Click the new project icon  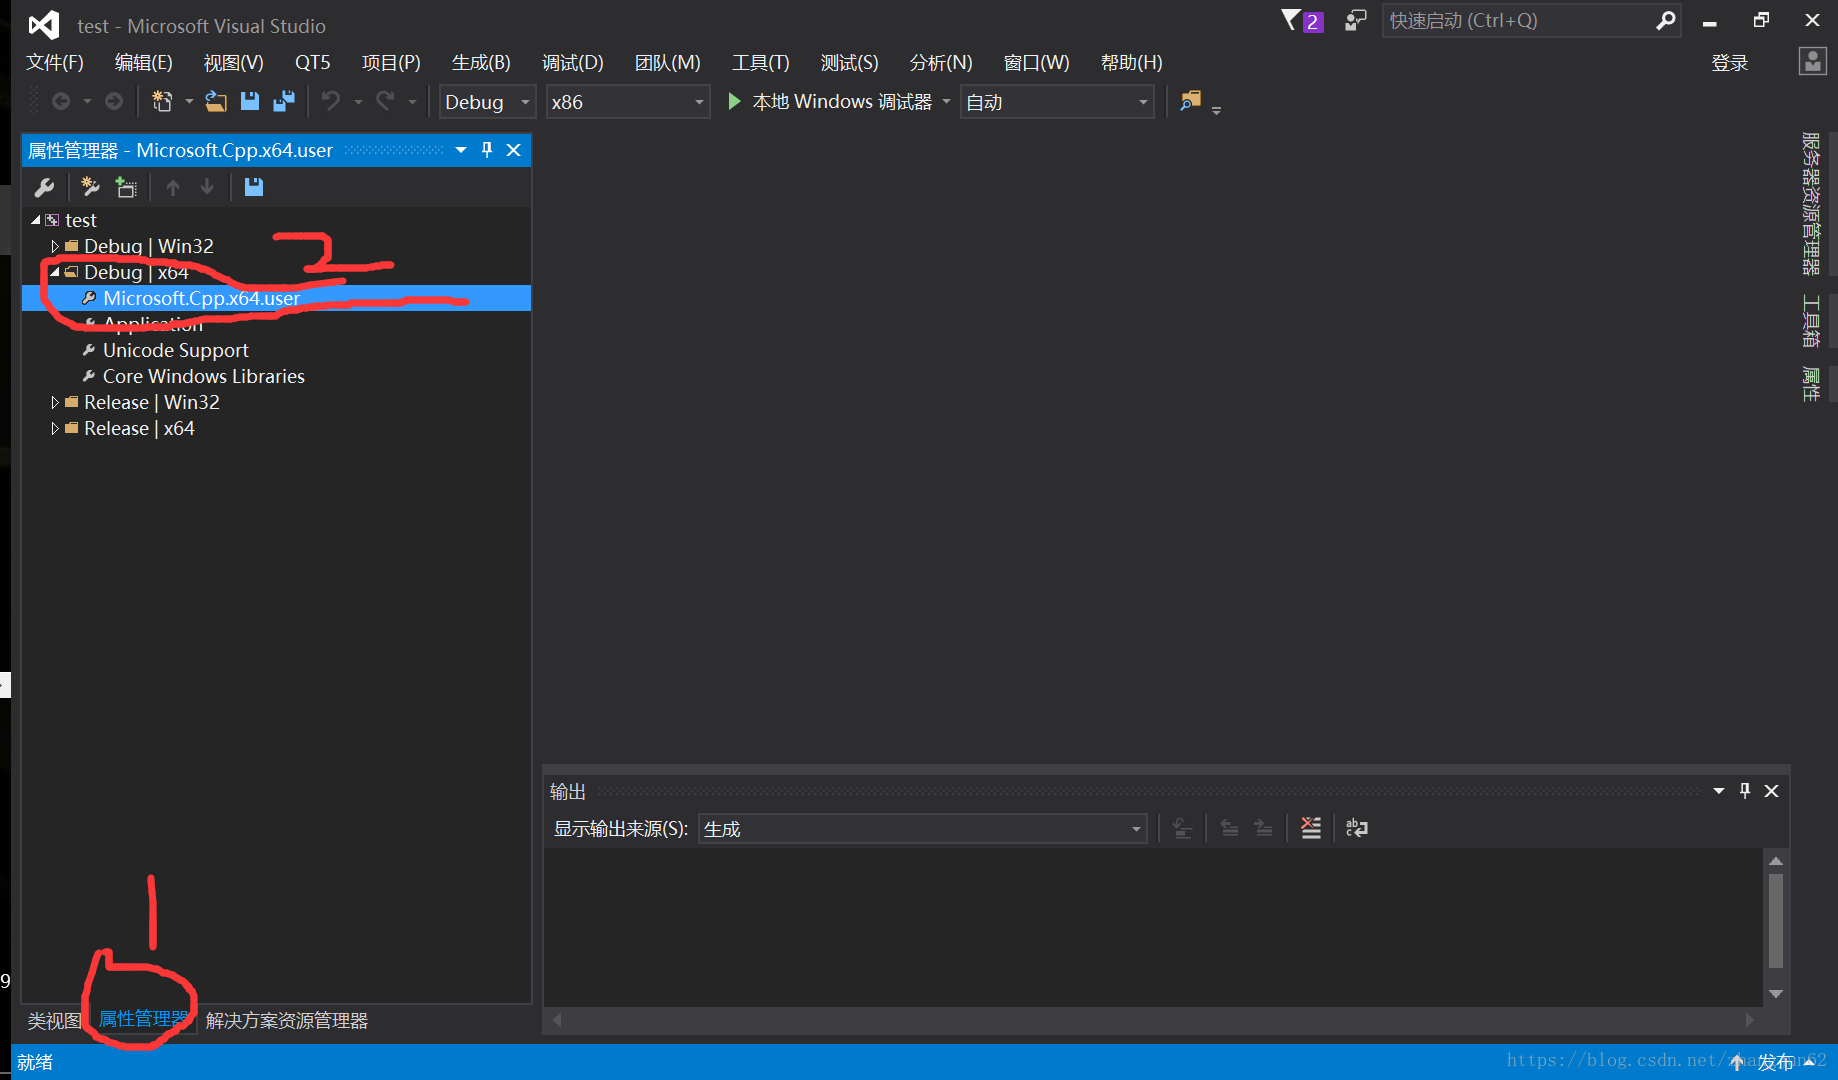pos(162,101)
